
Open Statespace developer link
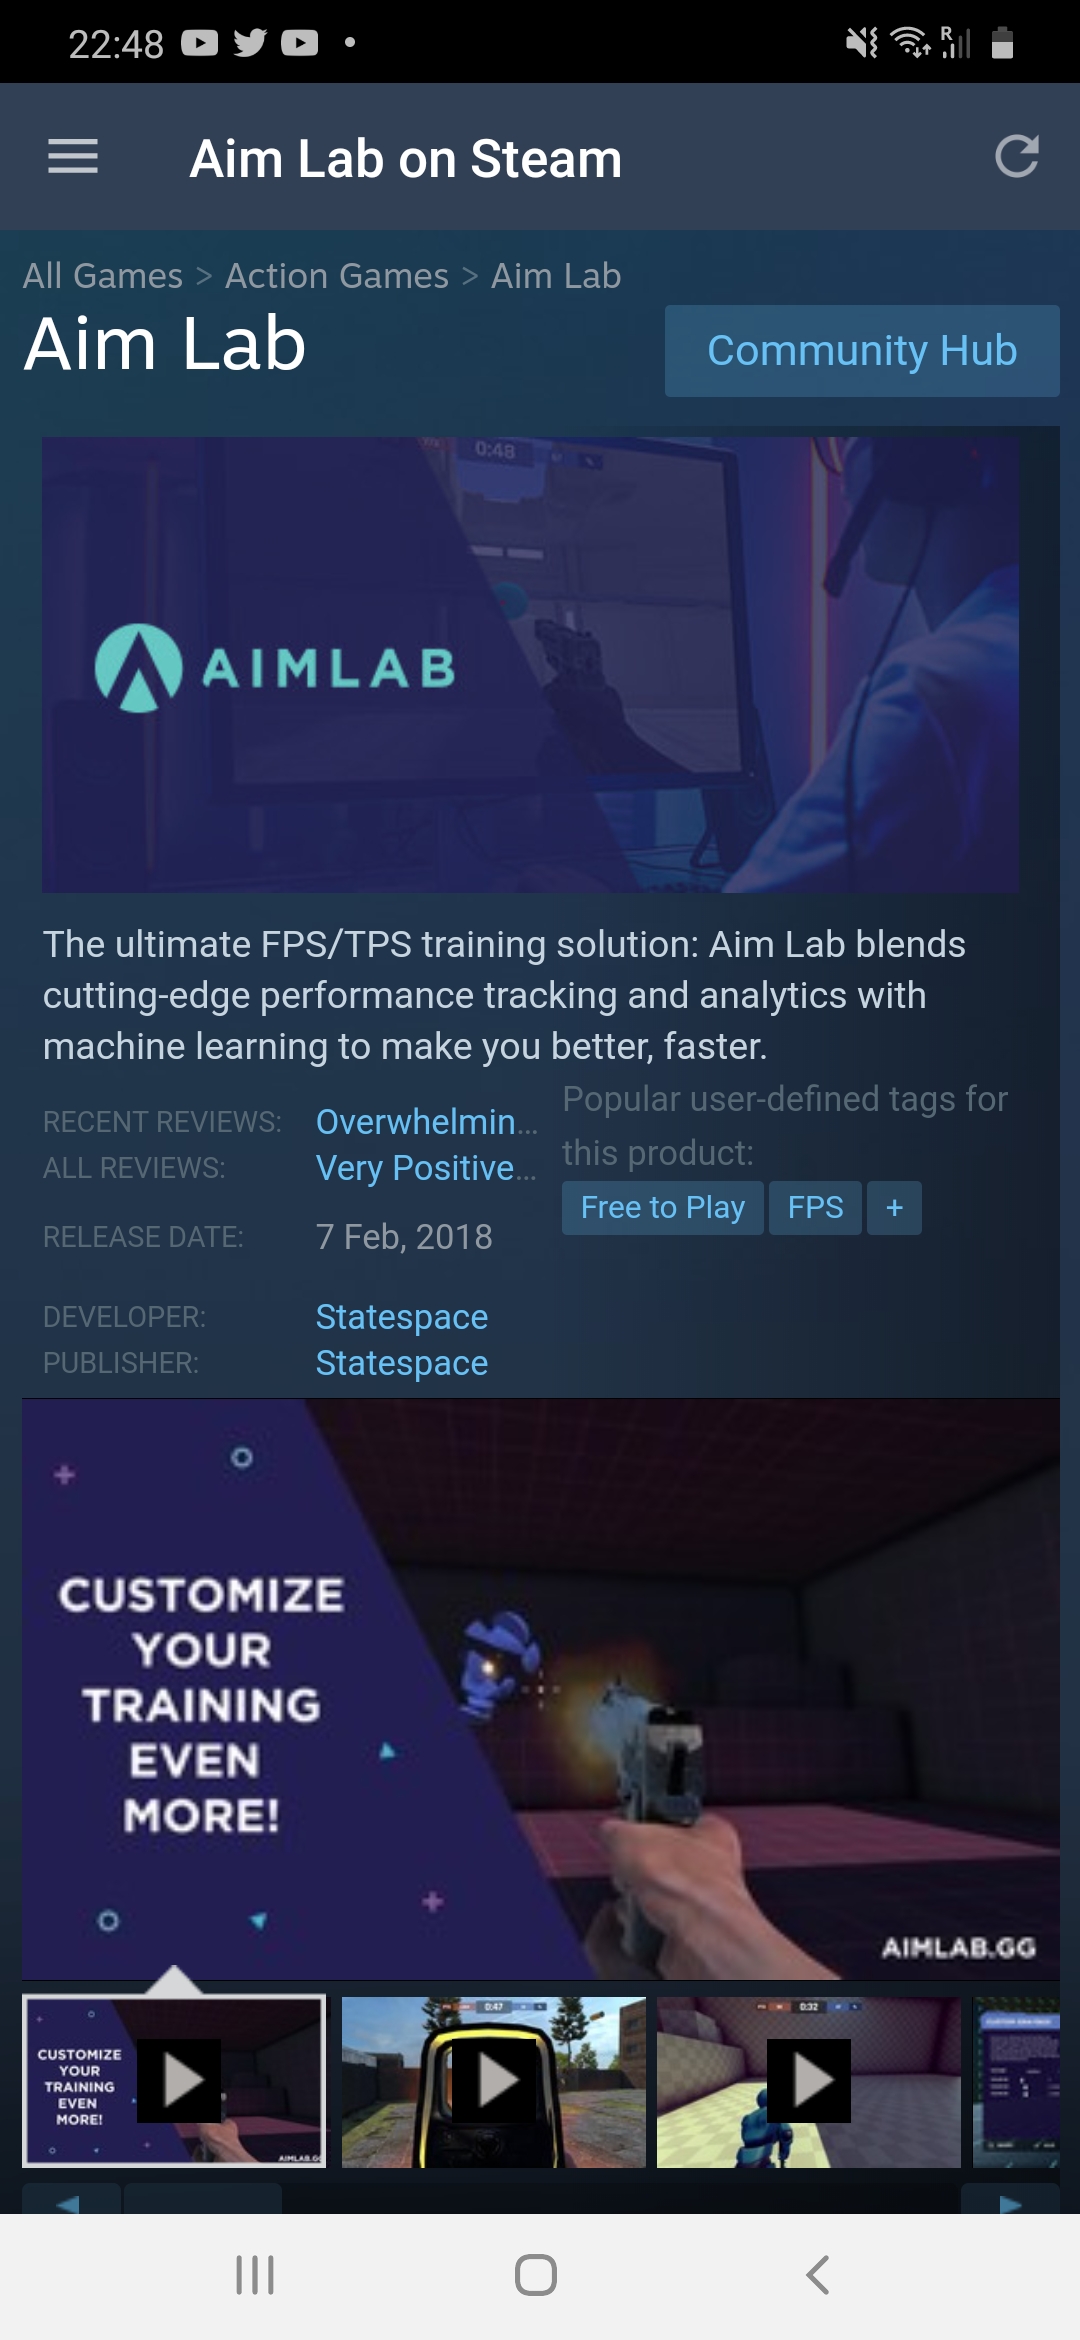402,1317
